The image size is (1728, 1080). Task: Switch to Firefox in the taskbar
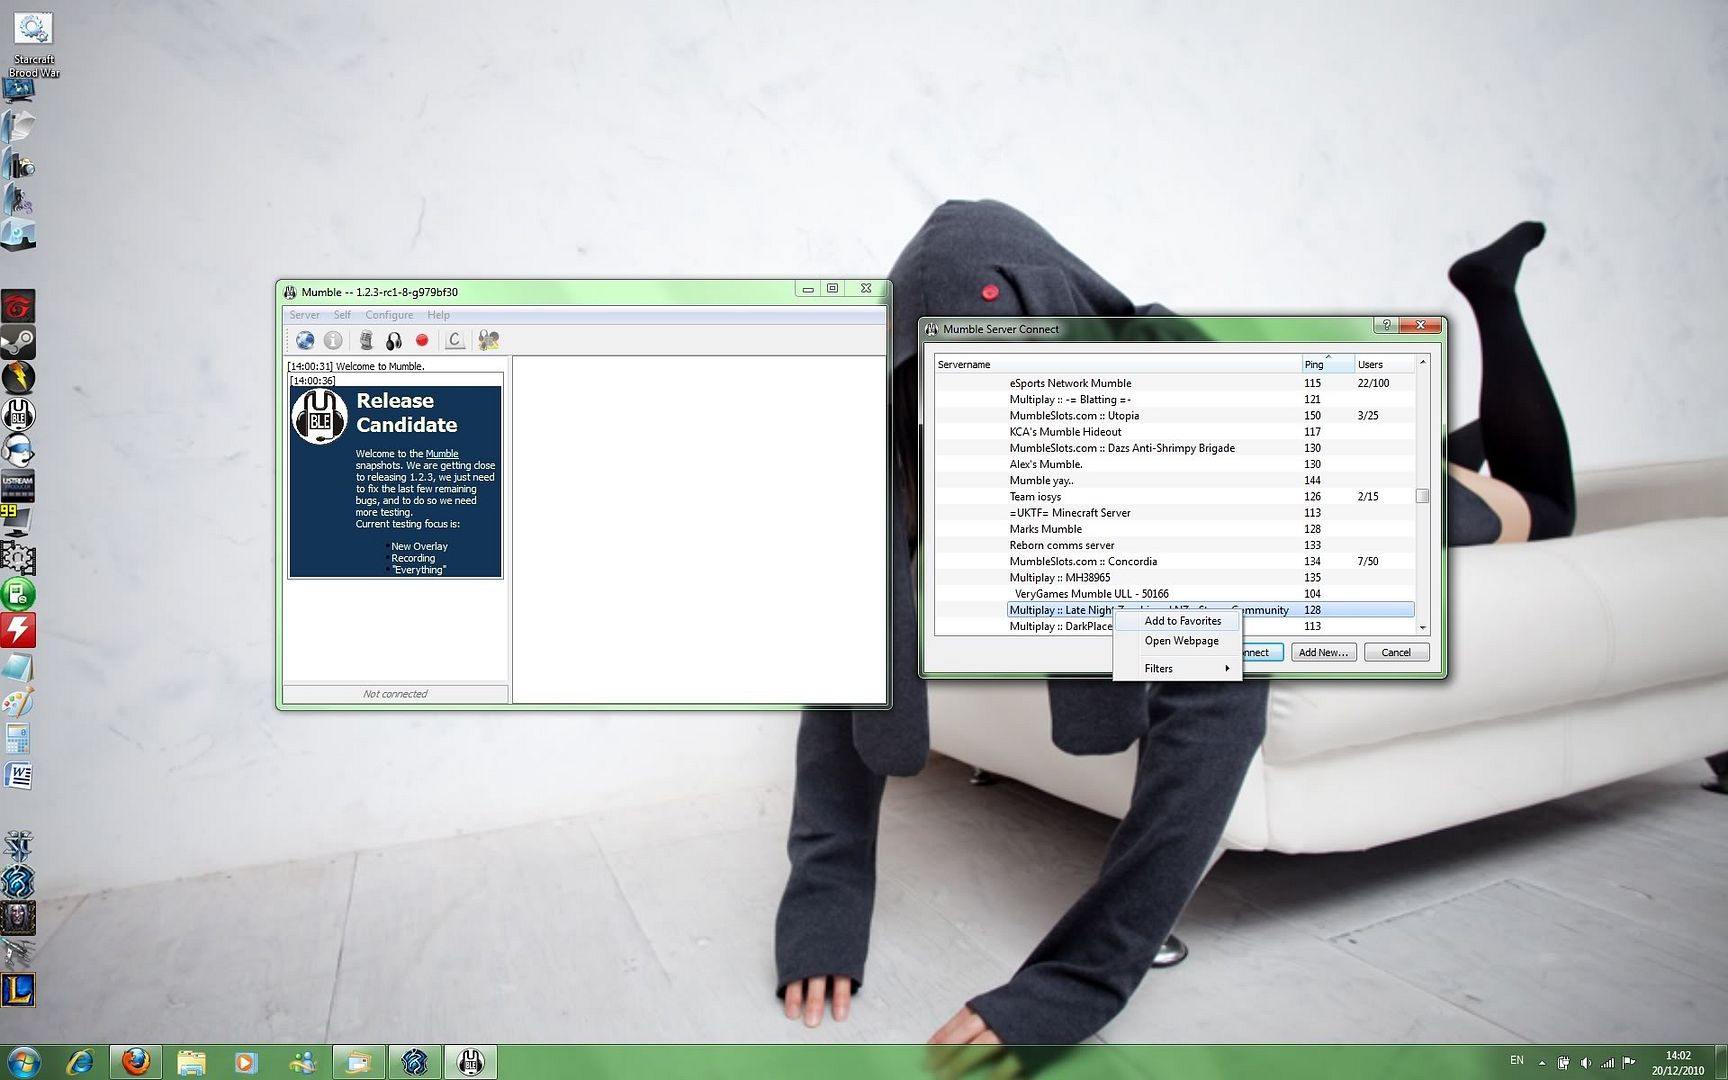[x=136, y=1061]
